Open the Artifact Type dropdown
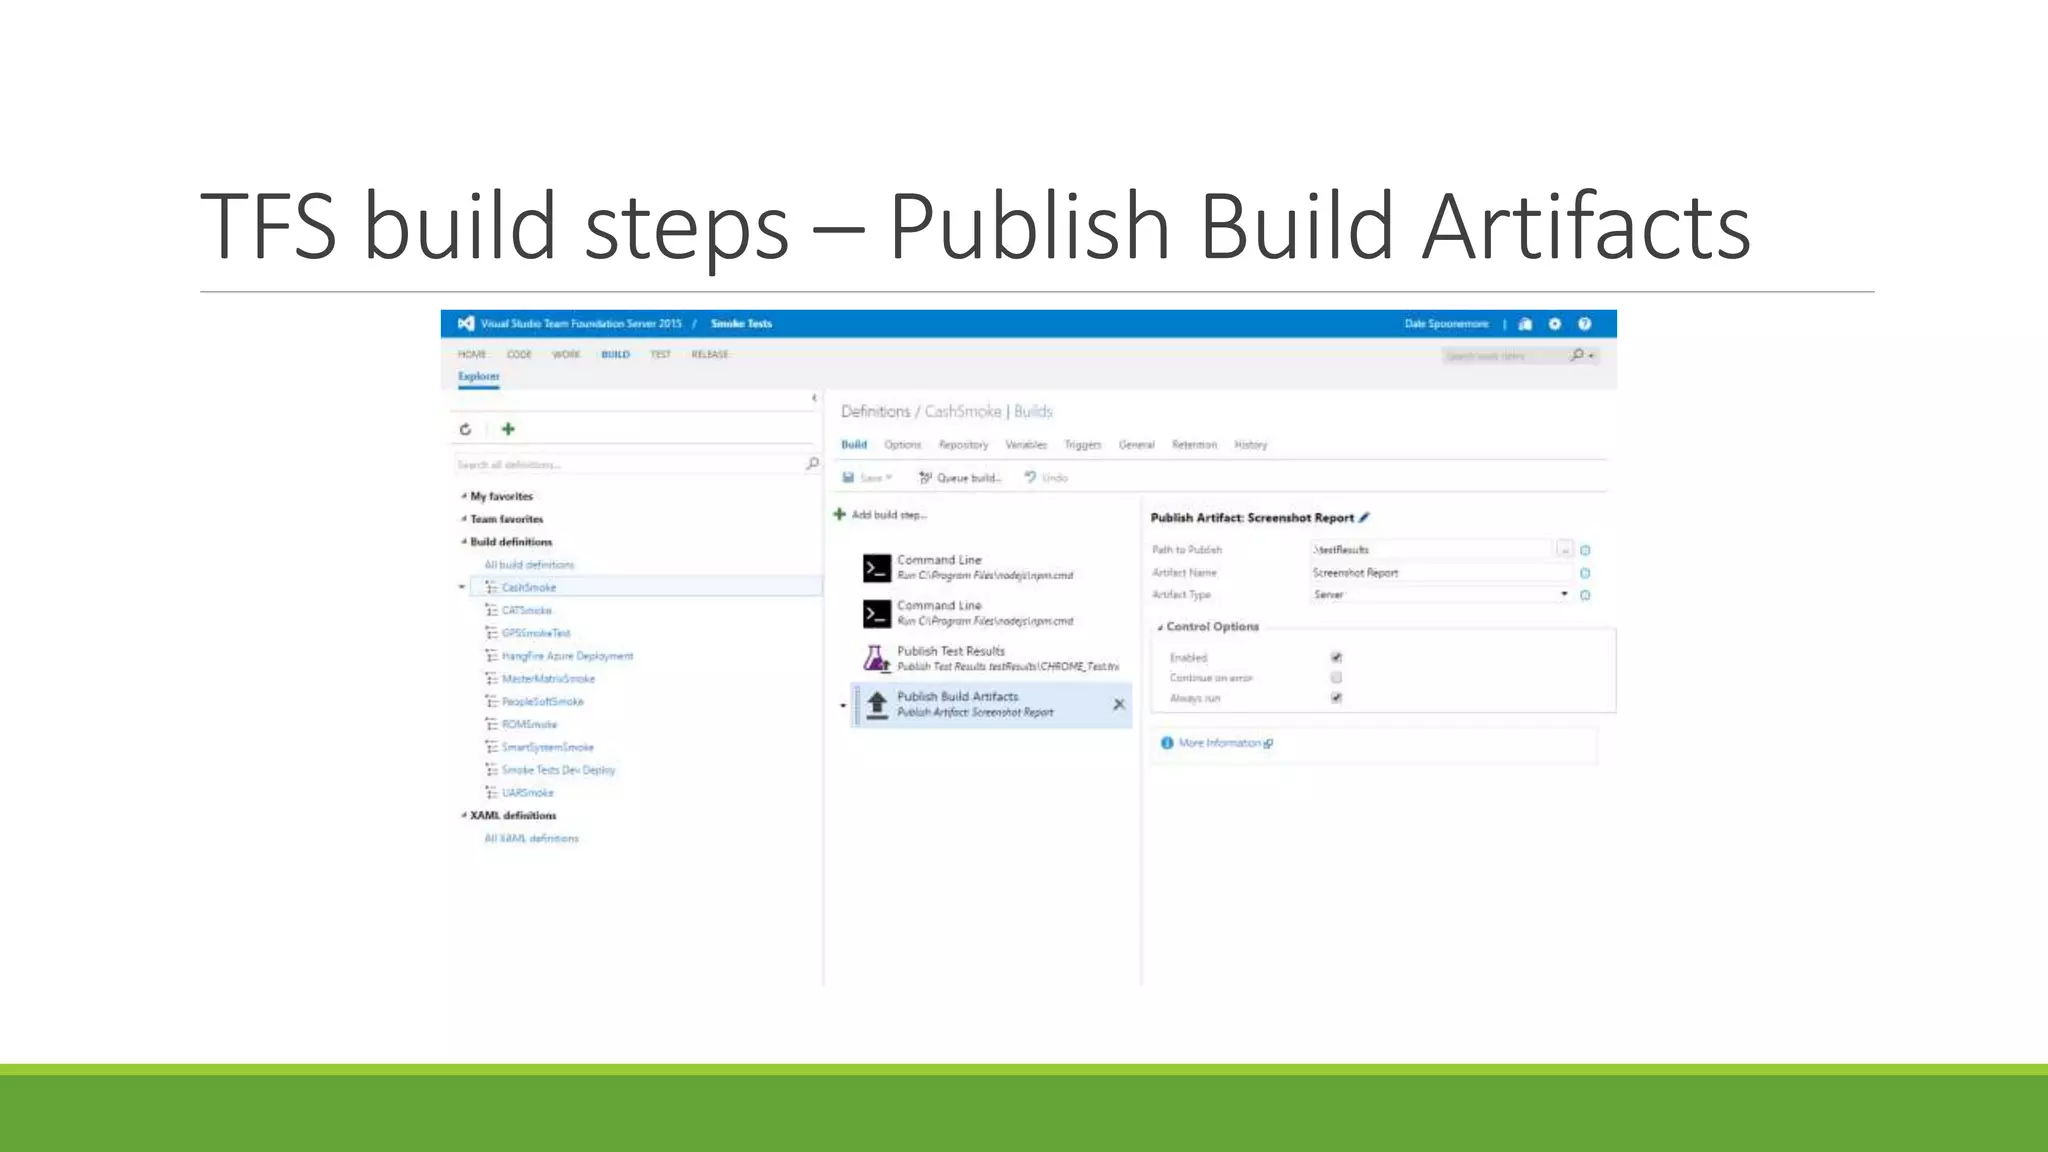2048x1152 pixels. pos(1564,594)
